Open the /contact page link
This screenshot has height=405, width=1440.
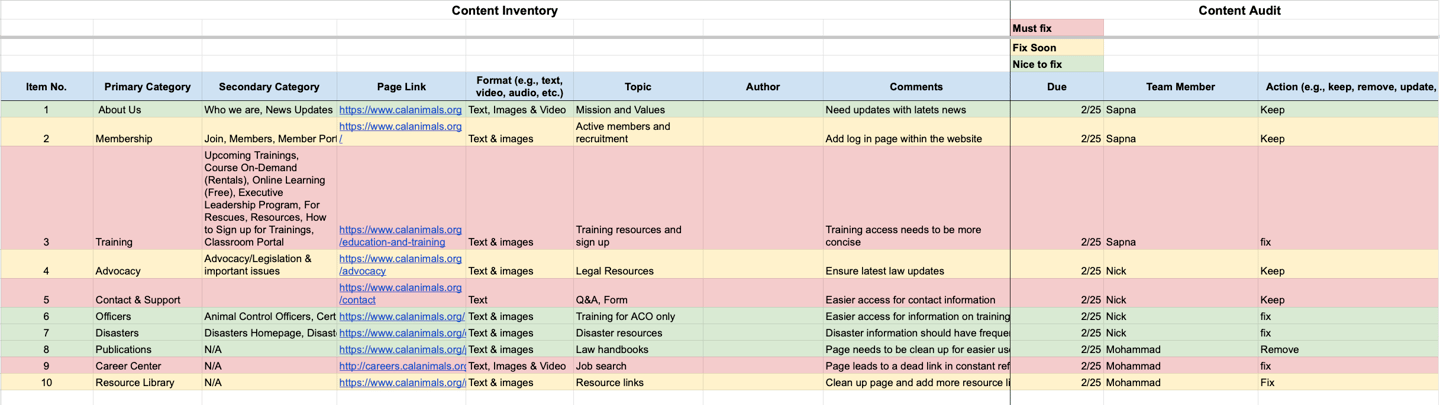400,294
